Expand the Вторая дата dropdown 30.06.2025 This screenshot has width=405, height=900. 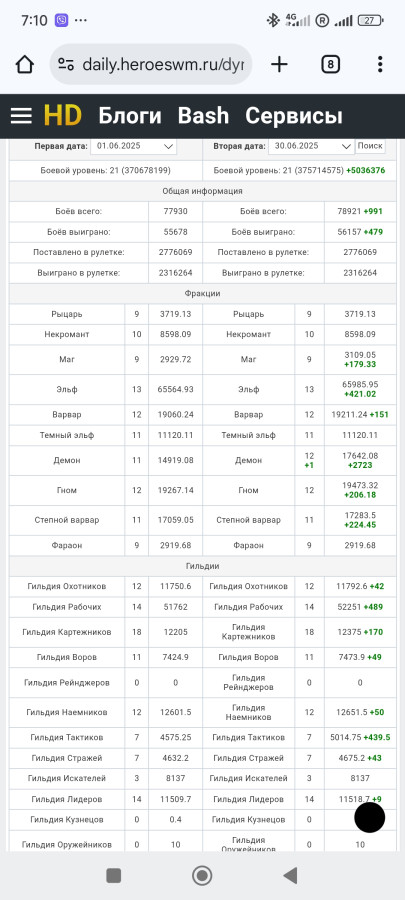(311, 146)
